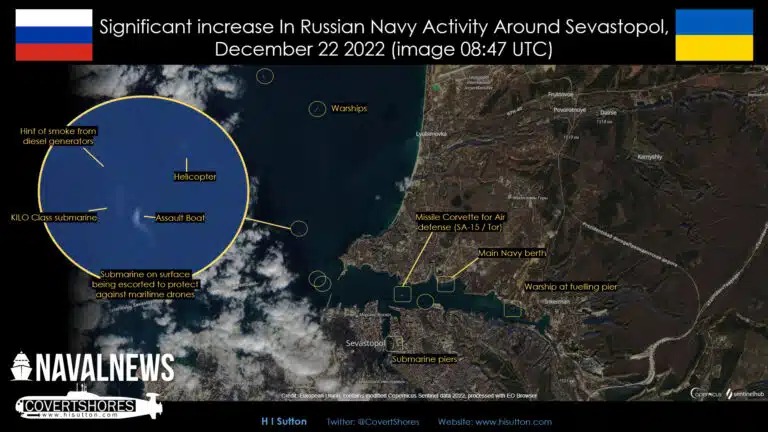This screenshot has width=768, height=432.
Task: Click the Assault Boat label
Action: (x=180, y=217)
